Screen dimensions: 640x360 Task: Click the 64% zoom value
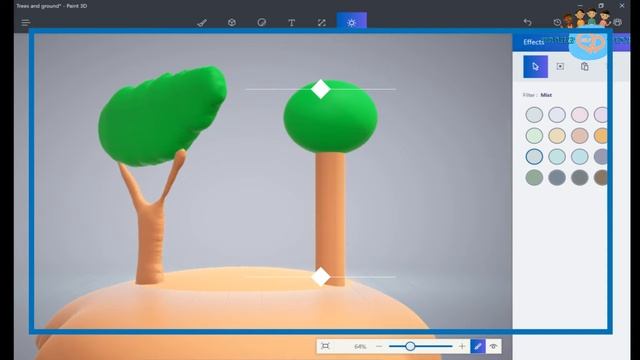360,347
